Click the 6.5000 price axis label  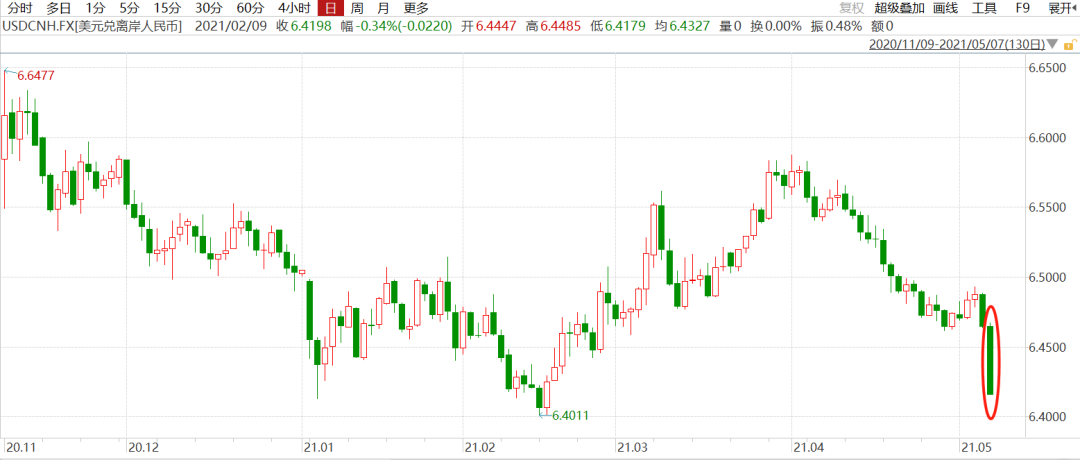point(1046,277)
